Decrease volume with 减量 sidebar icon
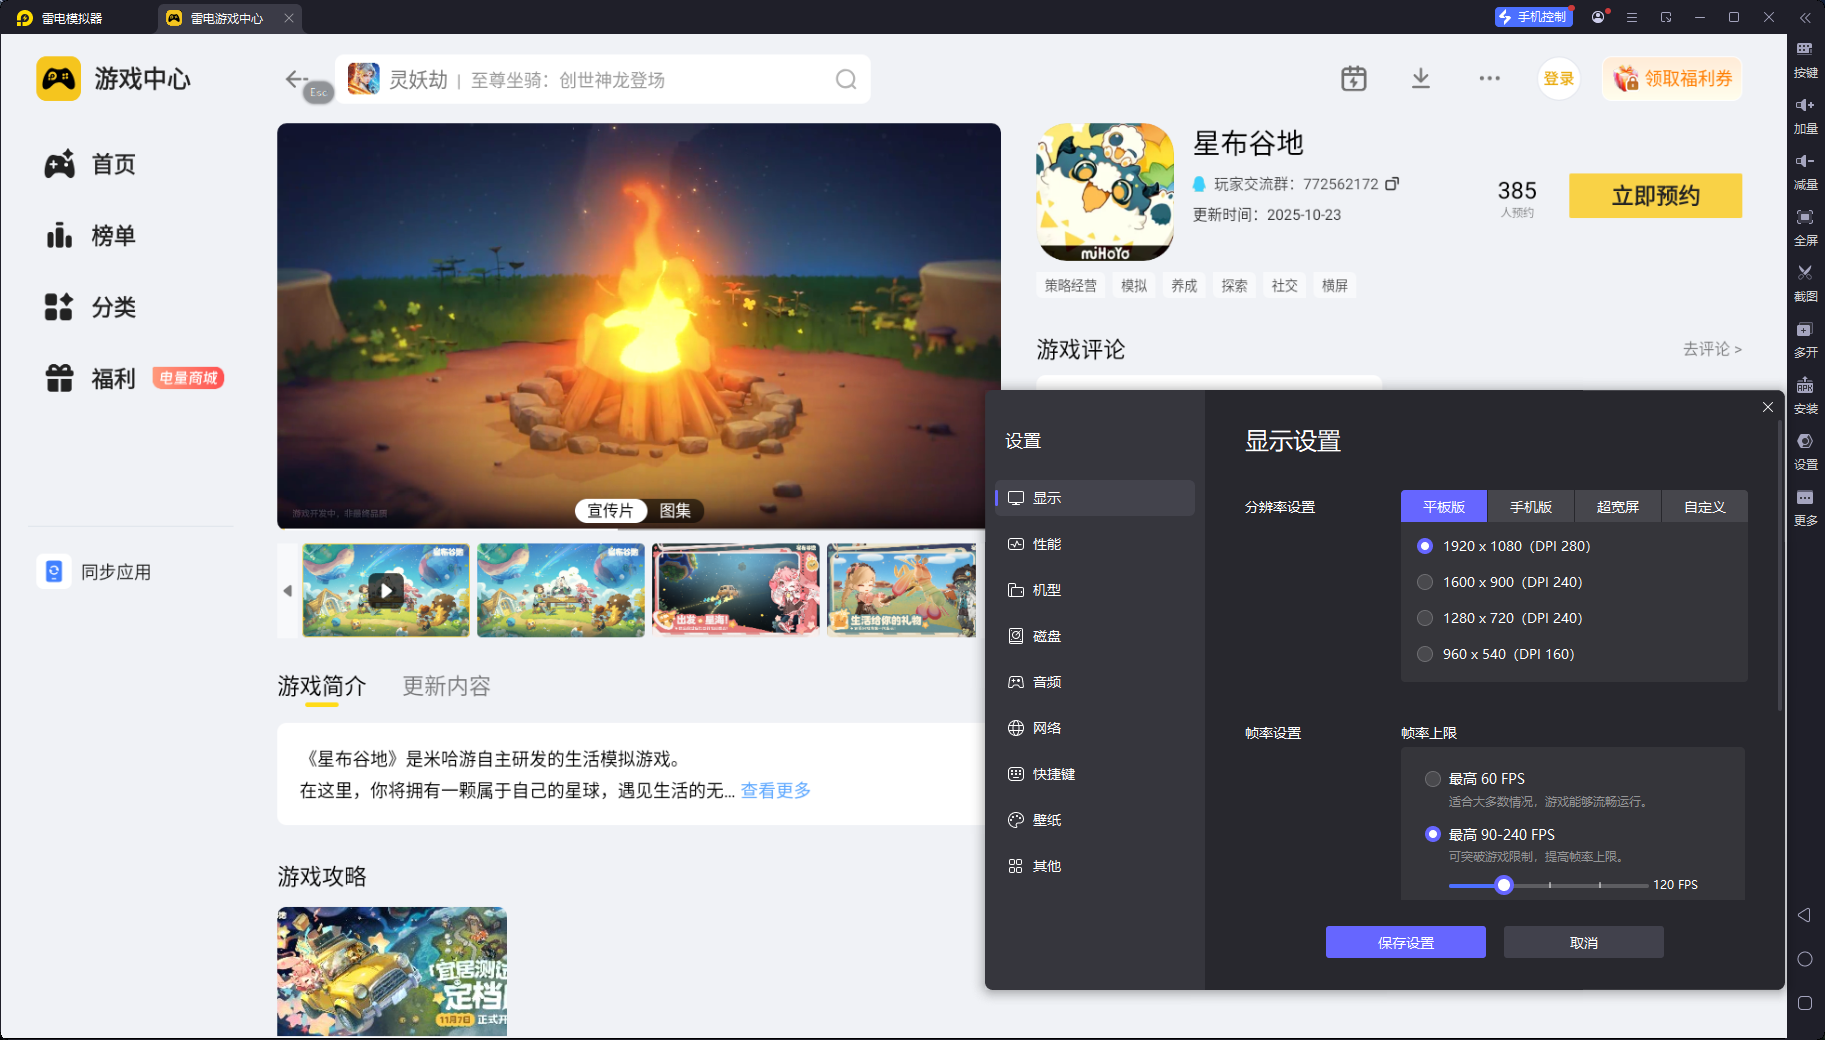 click(x=1805, y=172)
